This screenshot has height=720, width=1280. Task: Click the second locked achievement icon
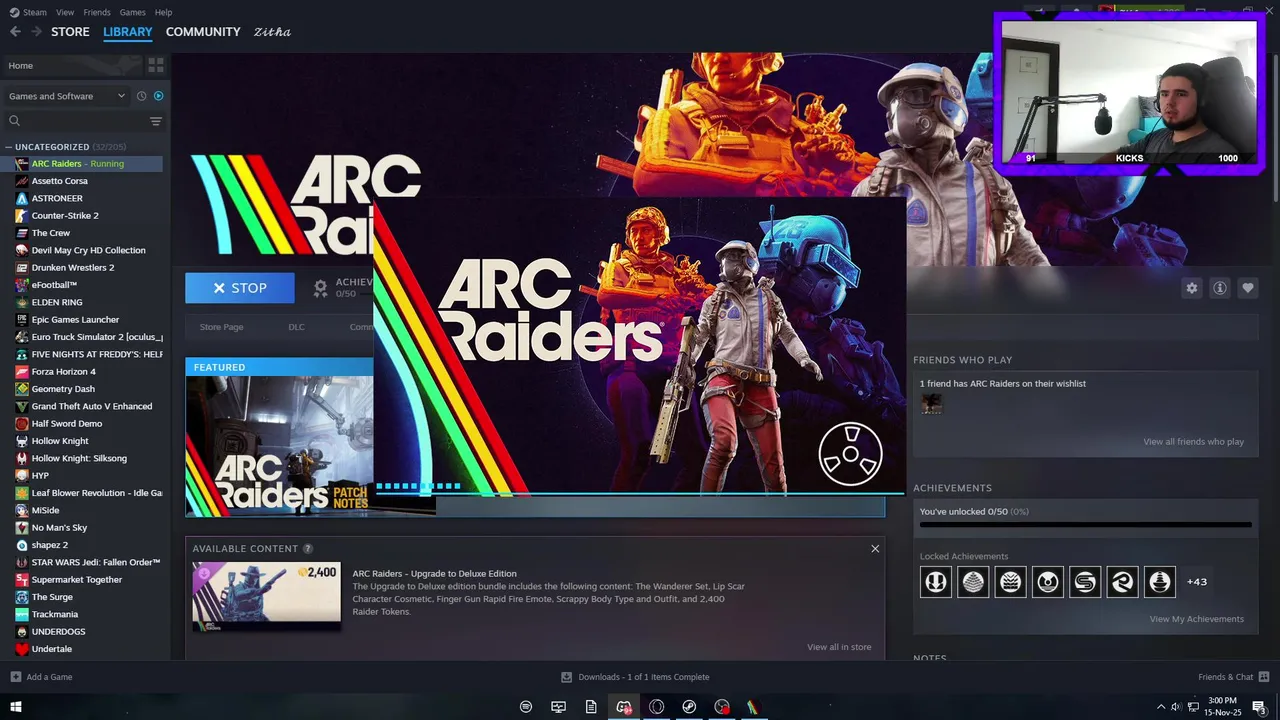[x=973, y=582]
